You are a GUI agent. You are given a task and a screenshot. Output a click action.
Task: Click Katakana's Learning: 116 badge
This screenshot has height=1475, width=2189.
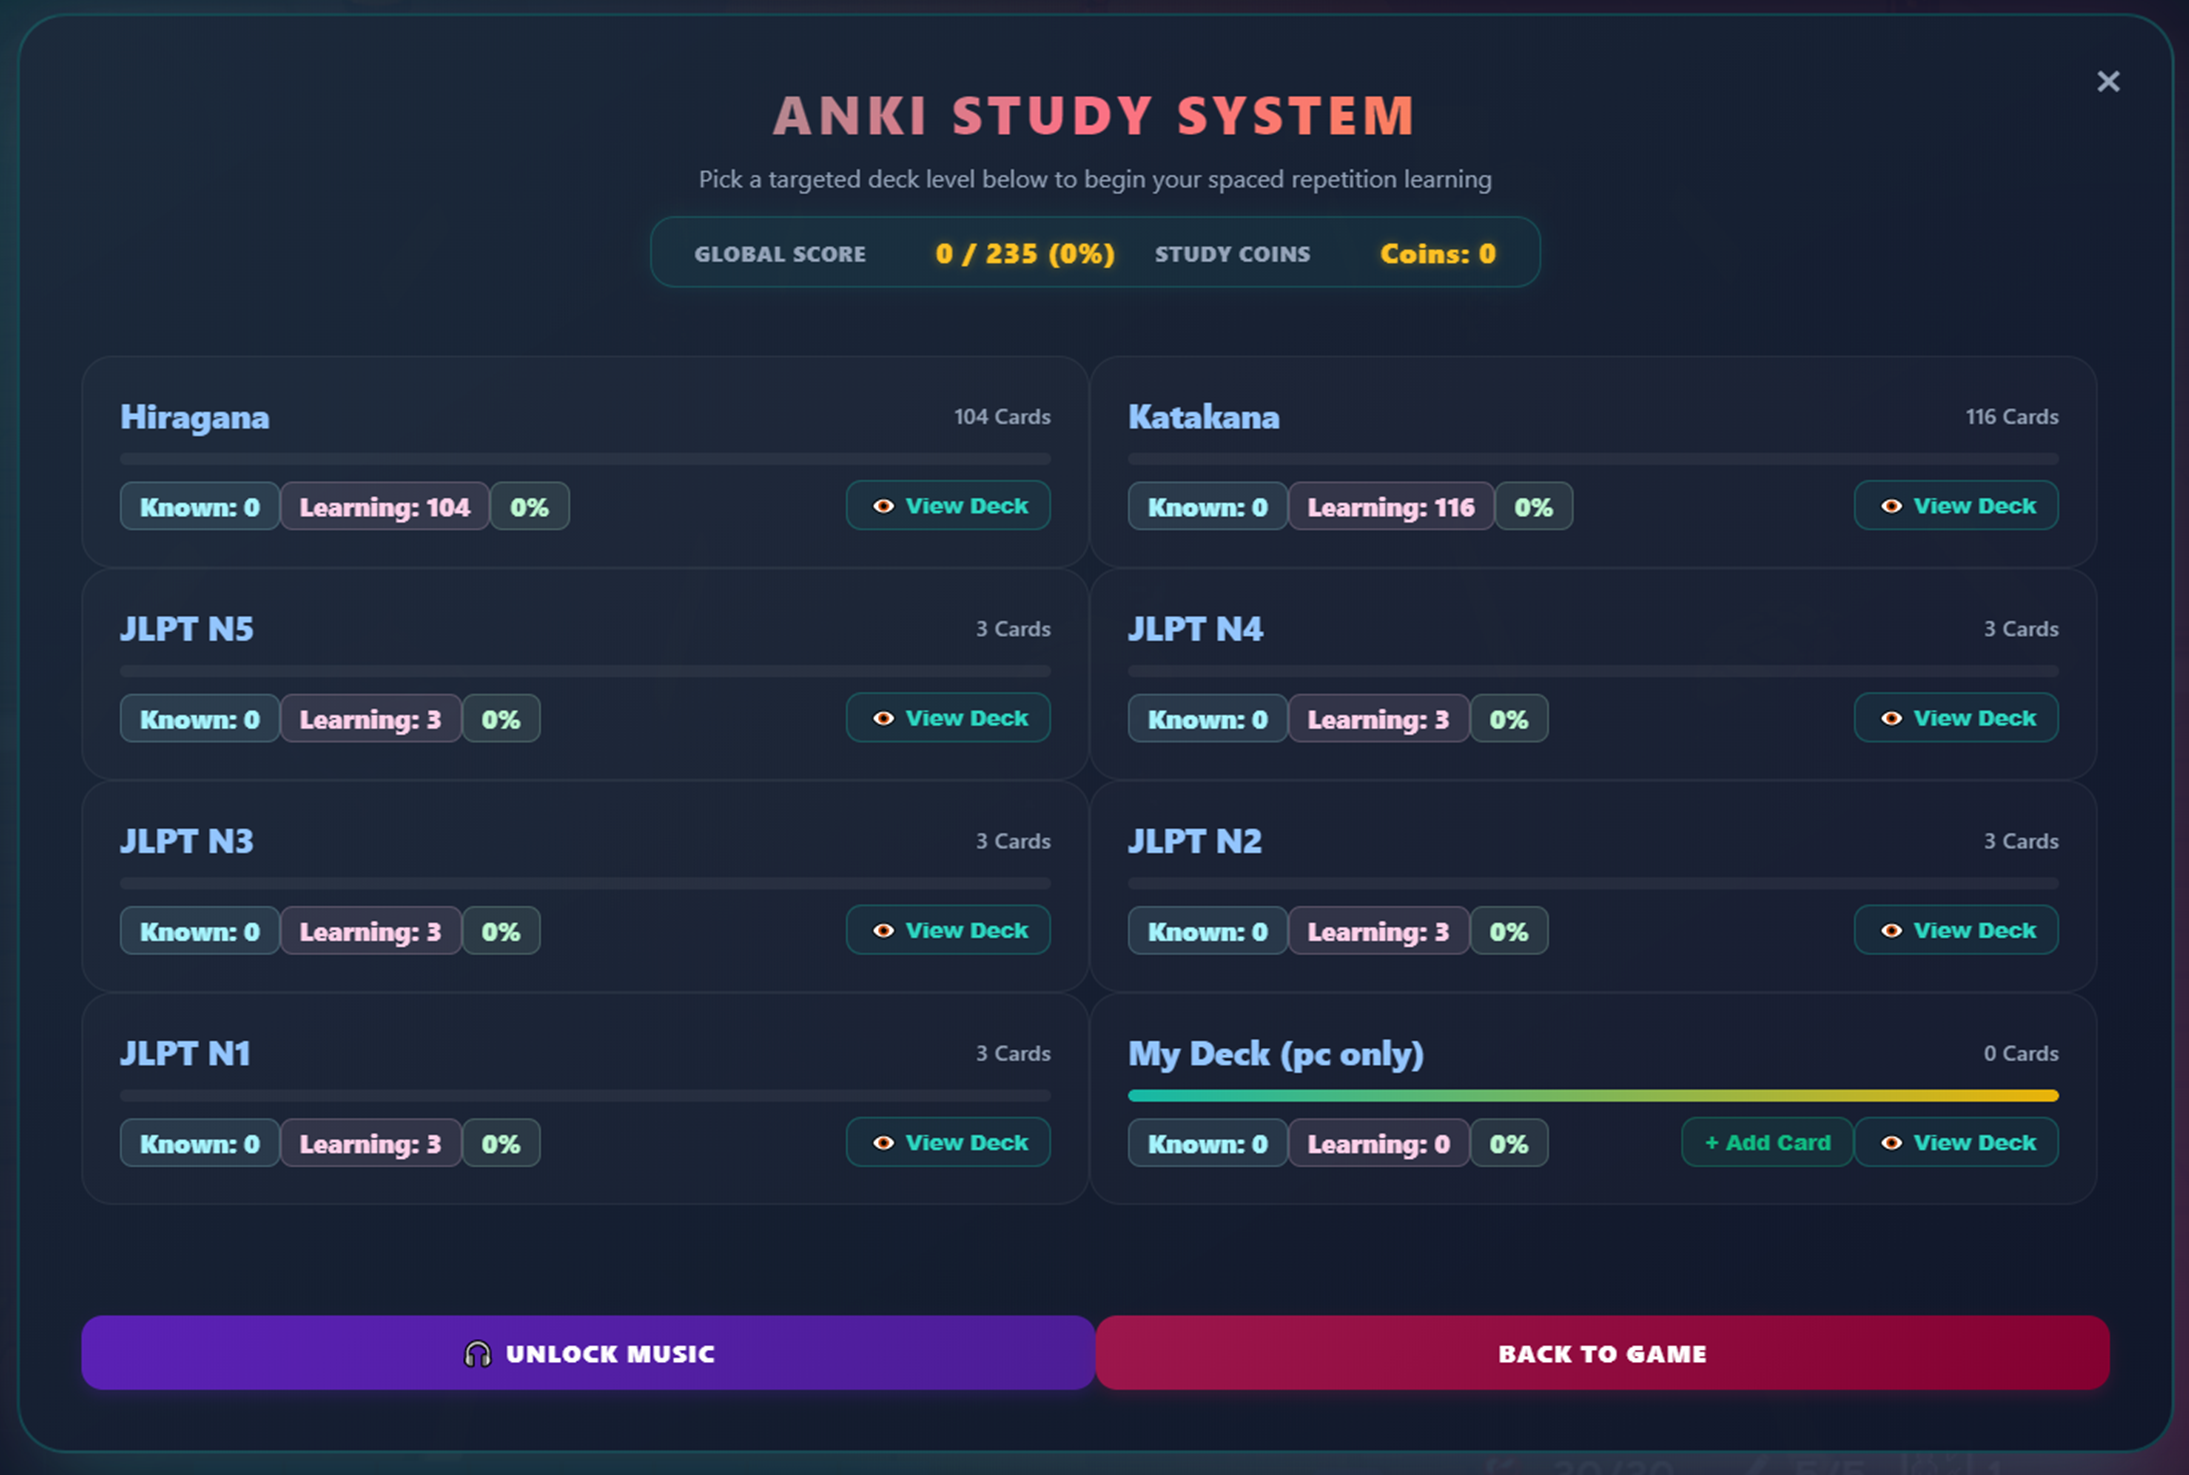tap(1391, 507)
